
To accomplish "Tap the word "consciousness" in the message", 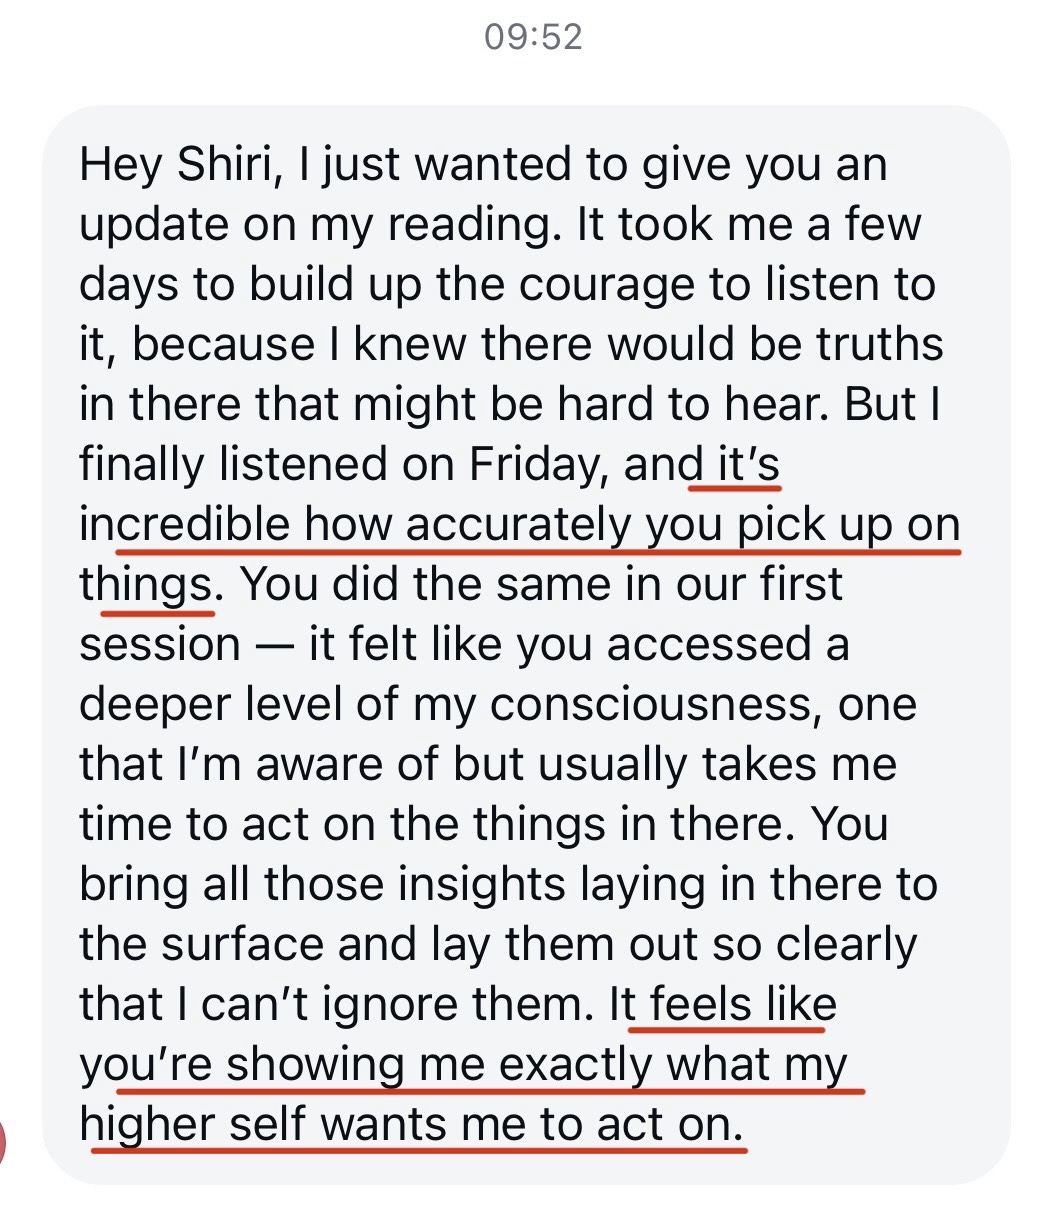I will [x=658, y=705].
